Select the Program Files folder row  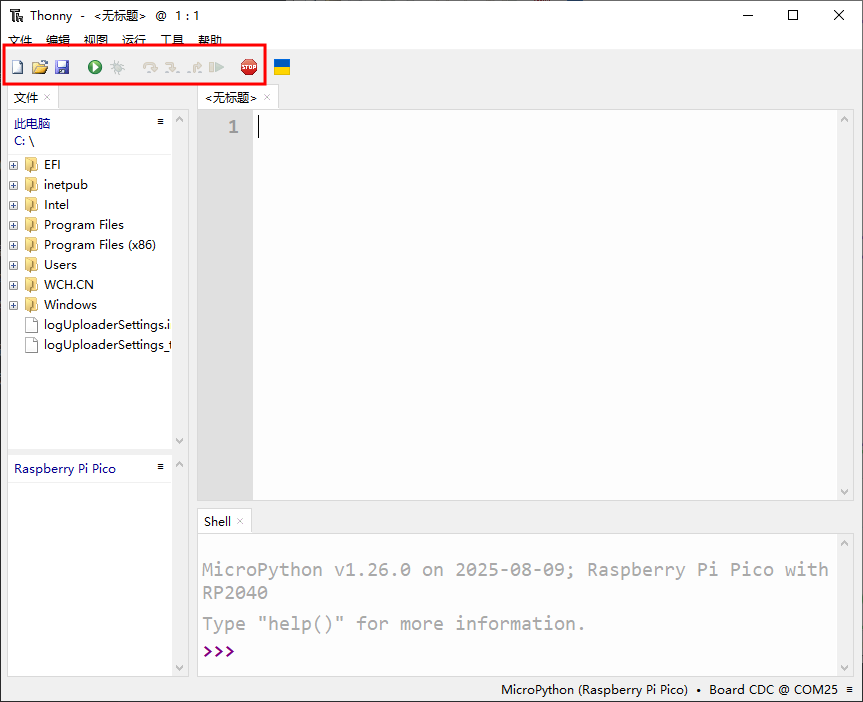pos(90,225)
